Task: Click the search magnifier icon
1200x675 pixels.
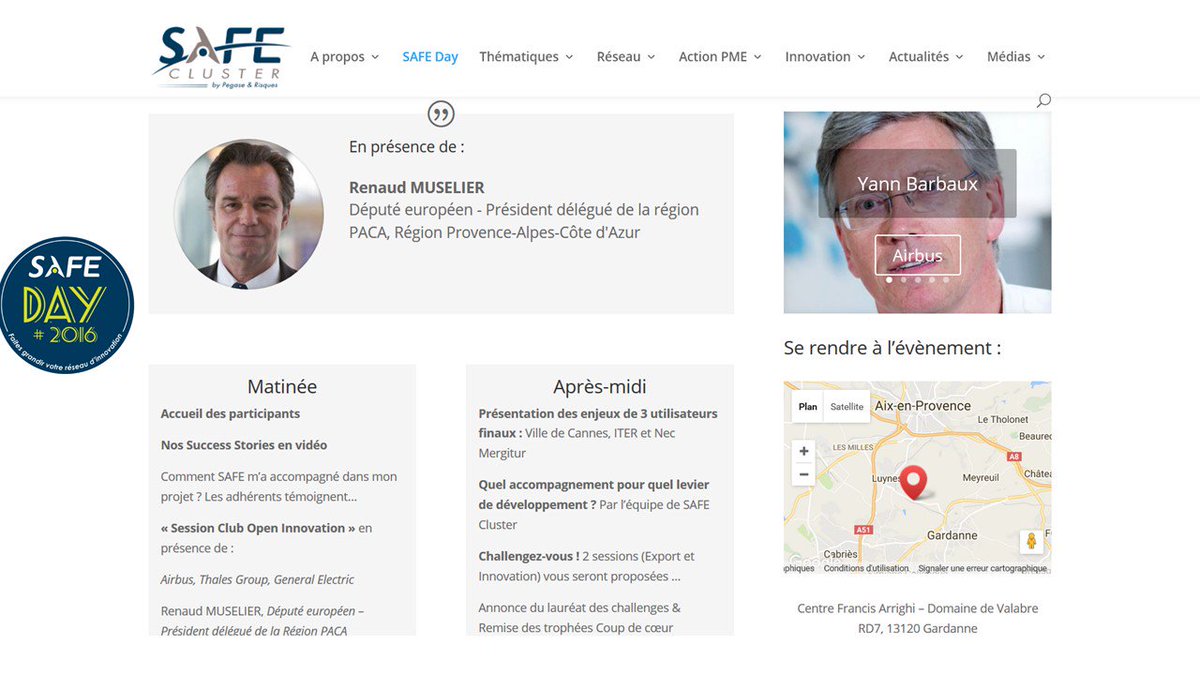Action: click(x=1044, y=100)
